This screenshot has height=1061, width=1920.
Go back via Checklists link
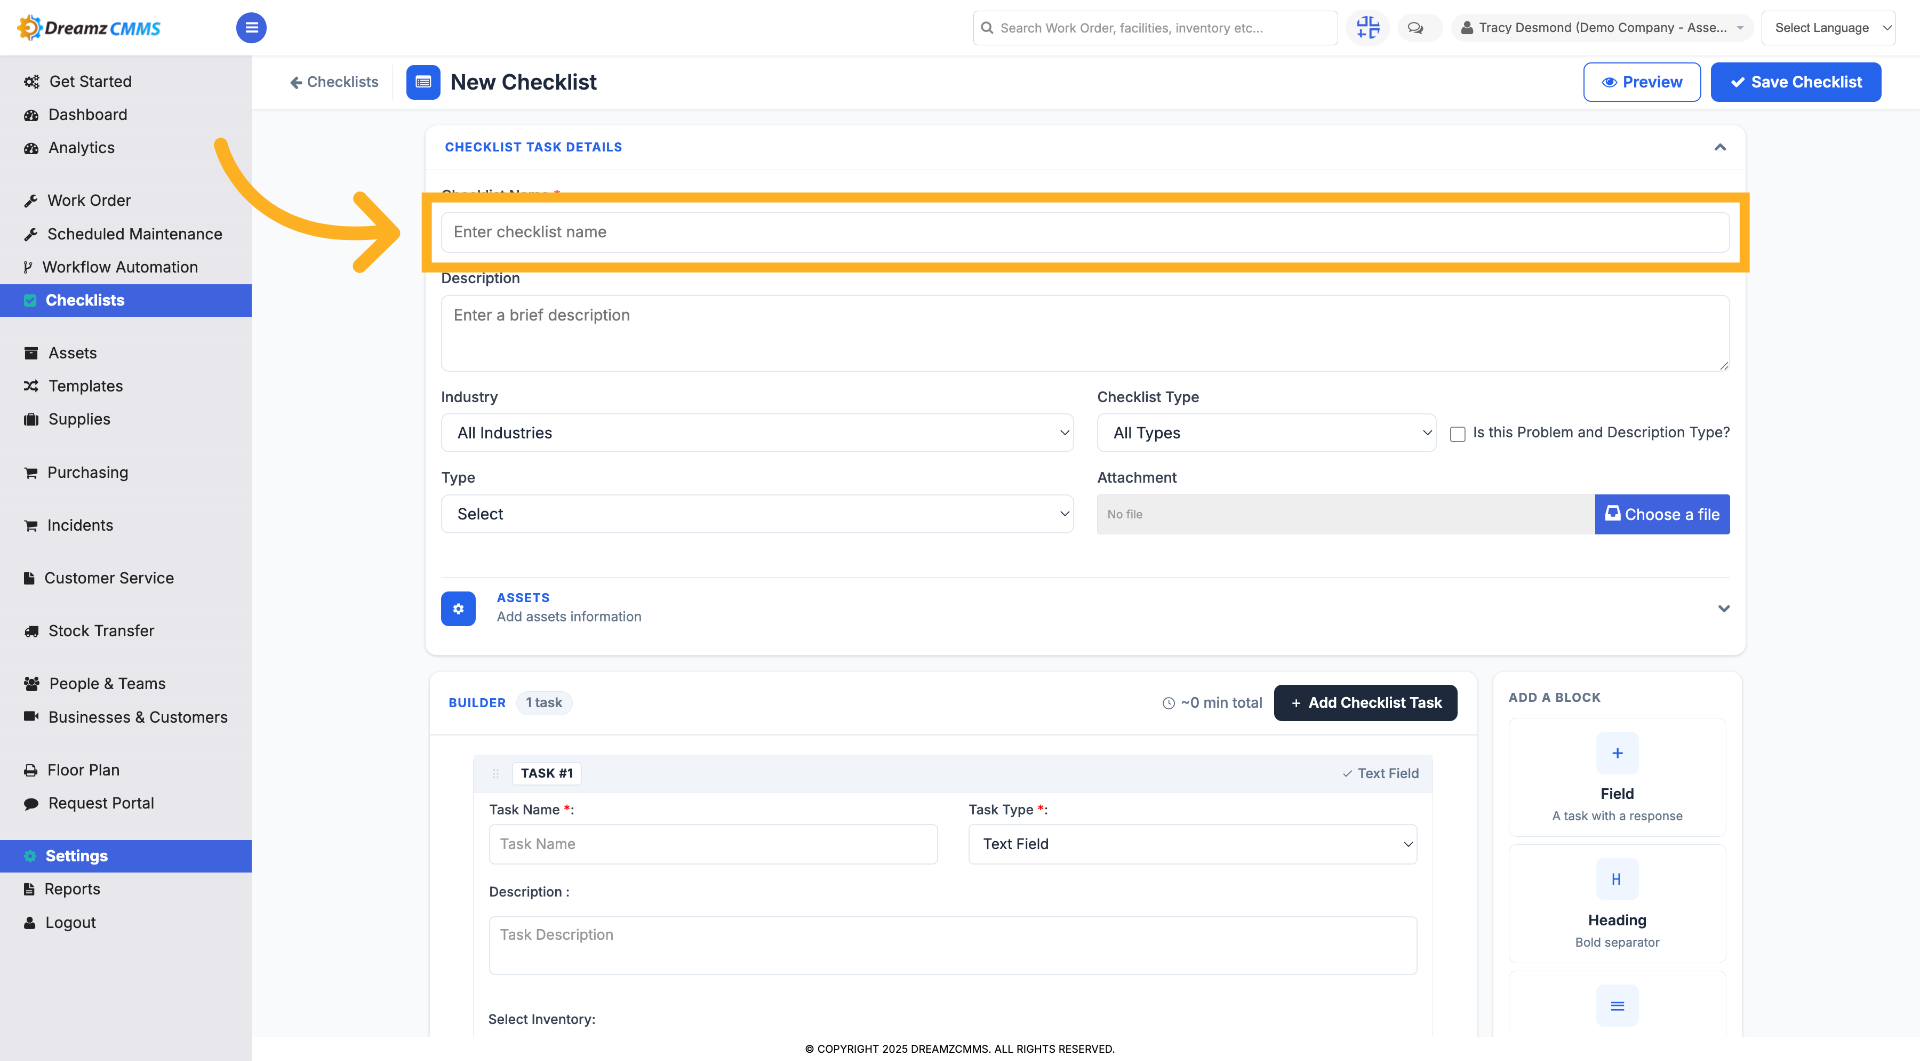[x=334, y=82]
